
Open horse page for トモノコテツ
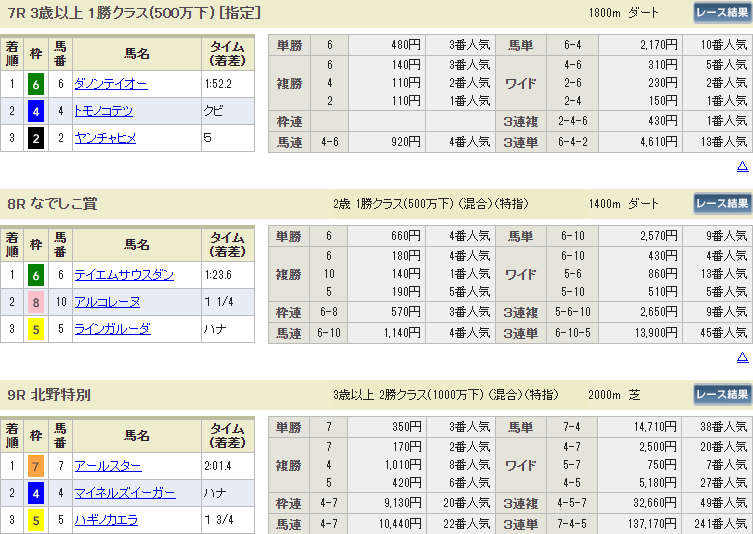(103, 111)
